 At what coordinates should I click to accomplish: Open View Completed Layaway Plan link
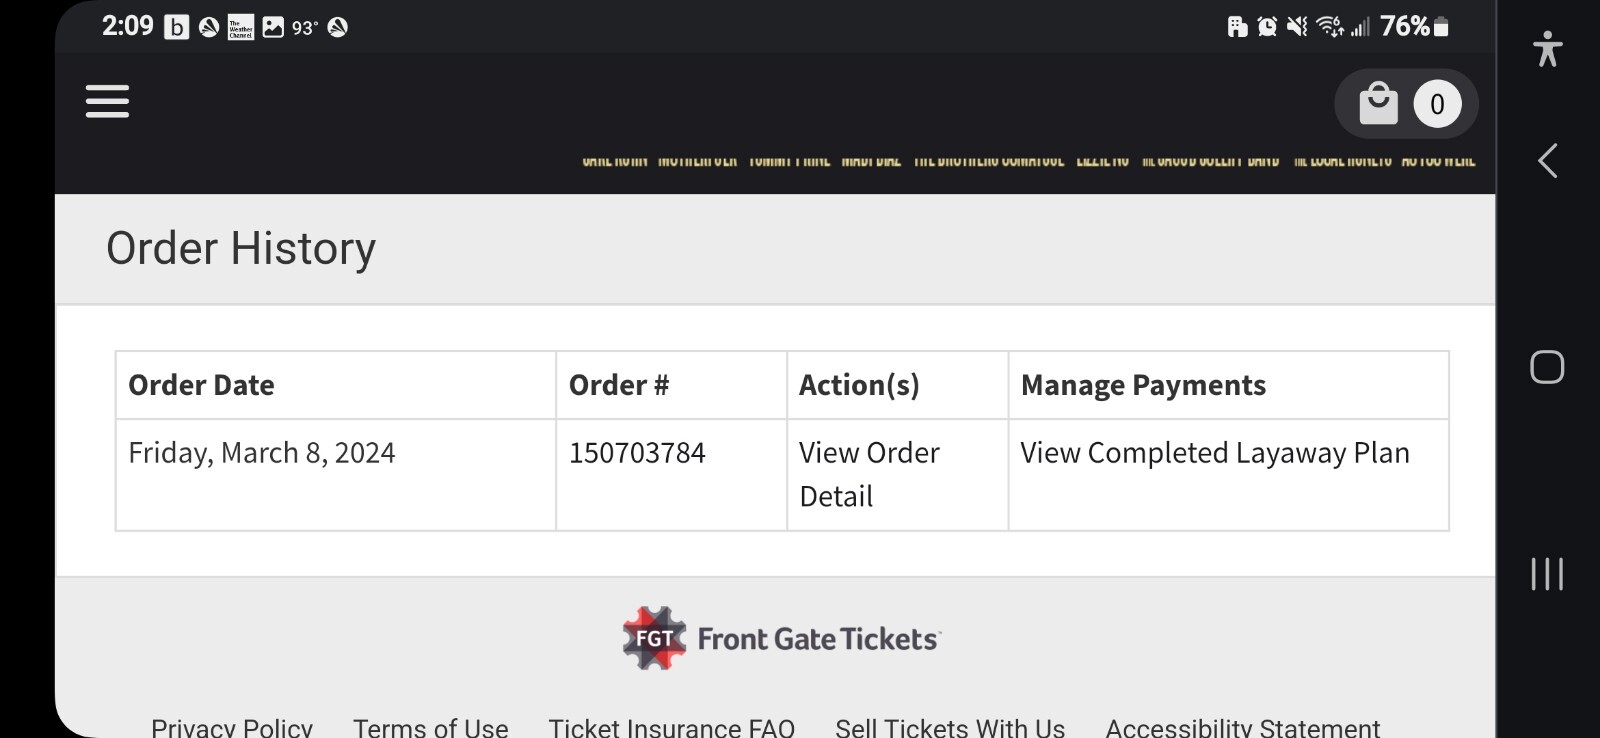1214,453
